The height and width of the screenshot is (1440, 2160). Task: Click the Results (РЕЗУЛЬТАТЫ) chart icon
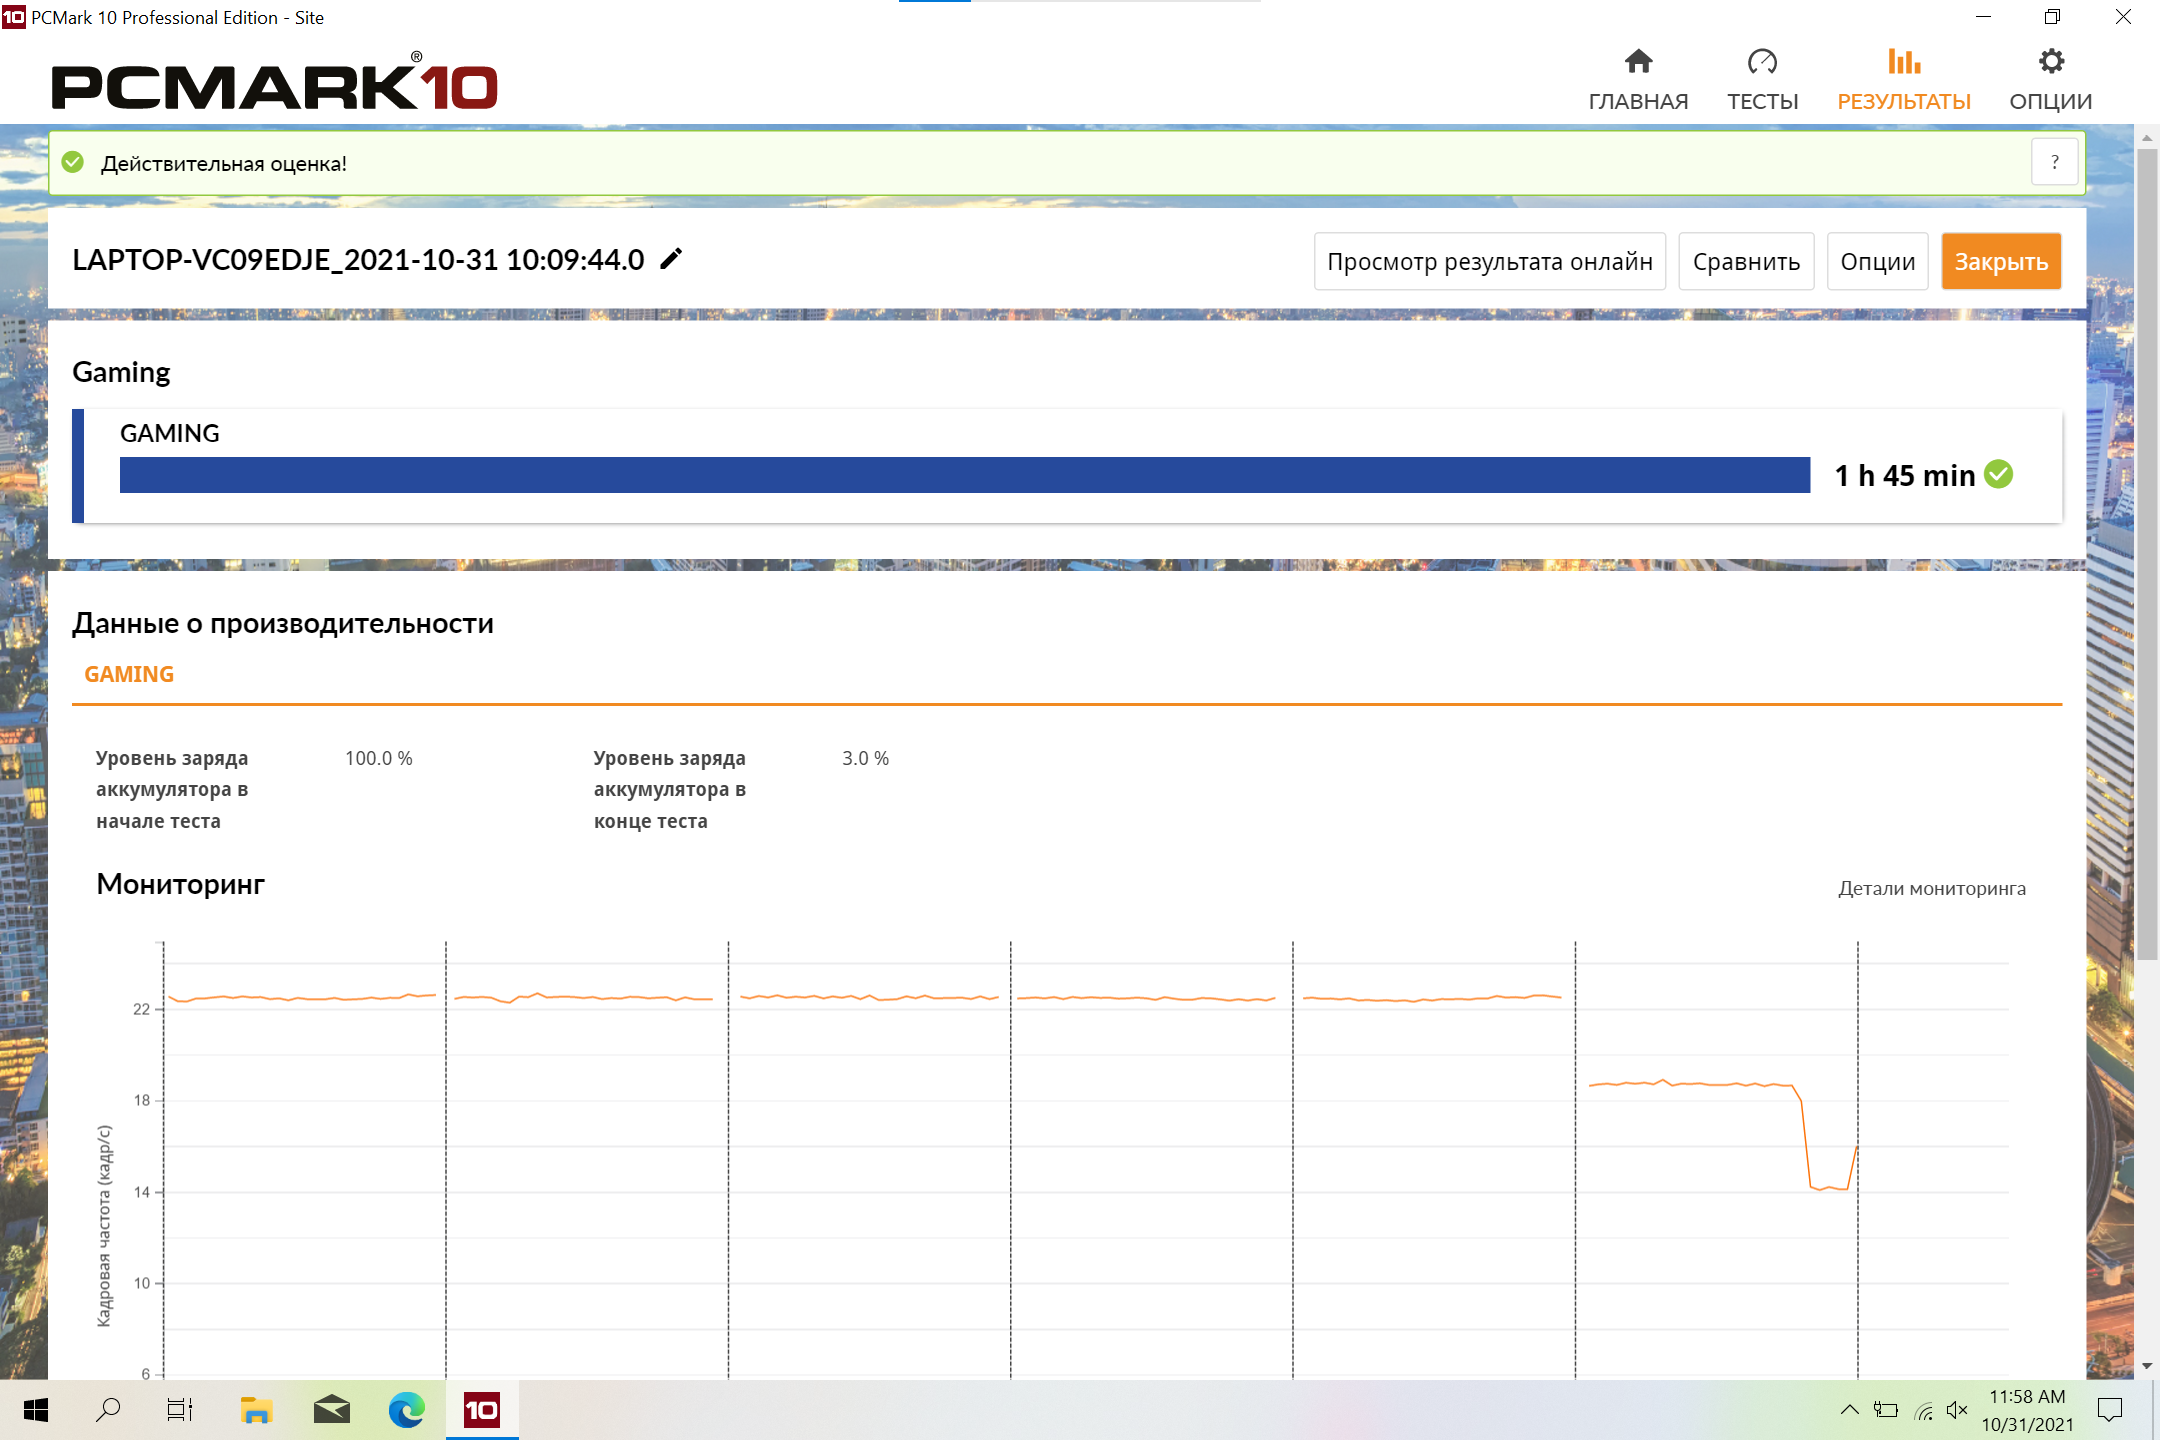coord(1904,62)
